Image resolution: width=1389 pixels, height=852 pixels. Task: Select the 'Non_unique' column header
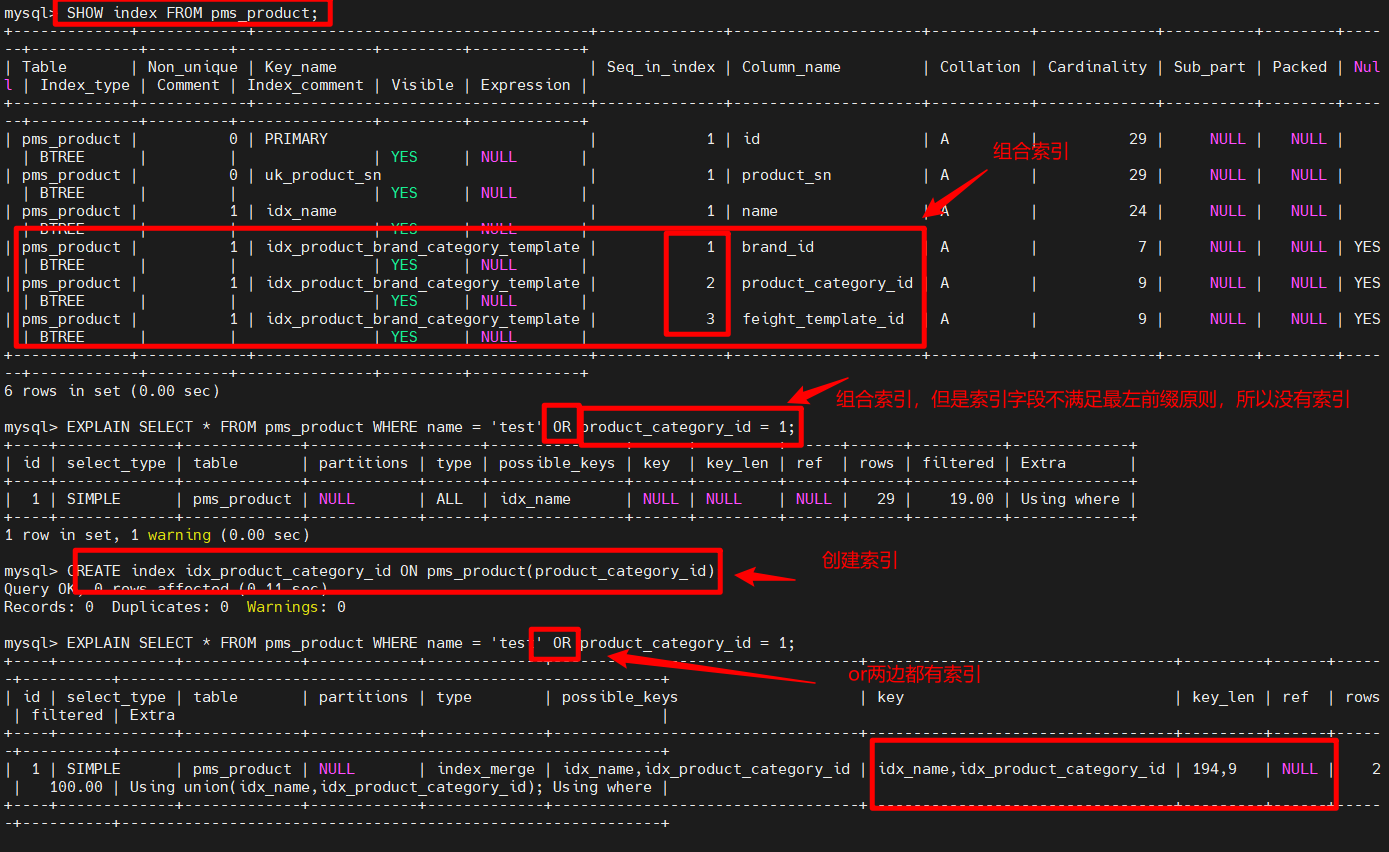[x=192, y=67]
